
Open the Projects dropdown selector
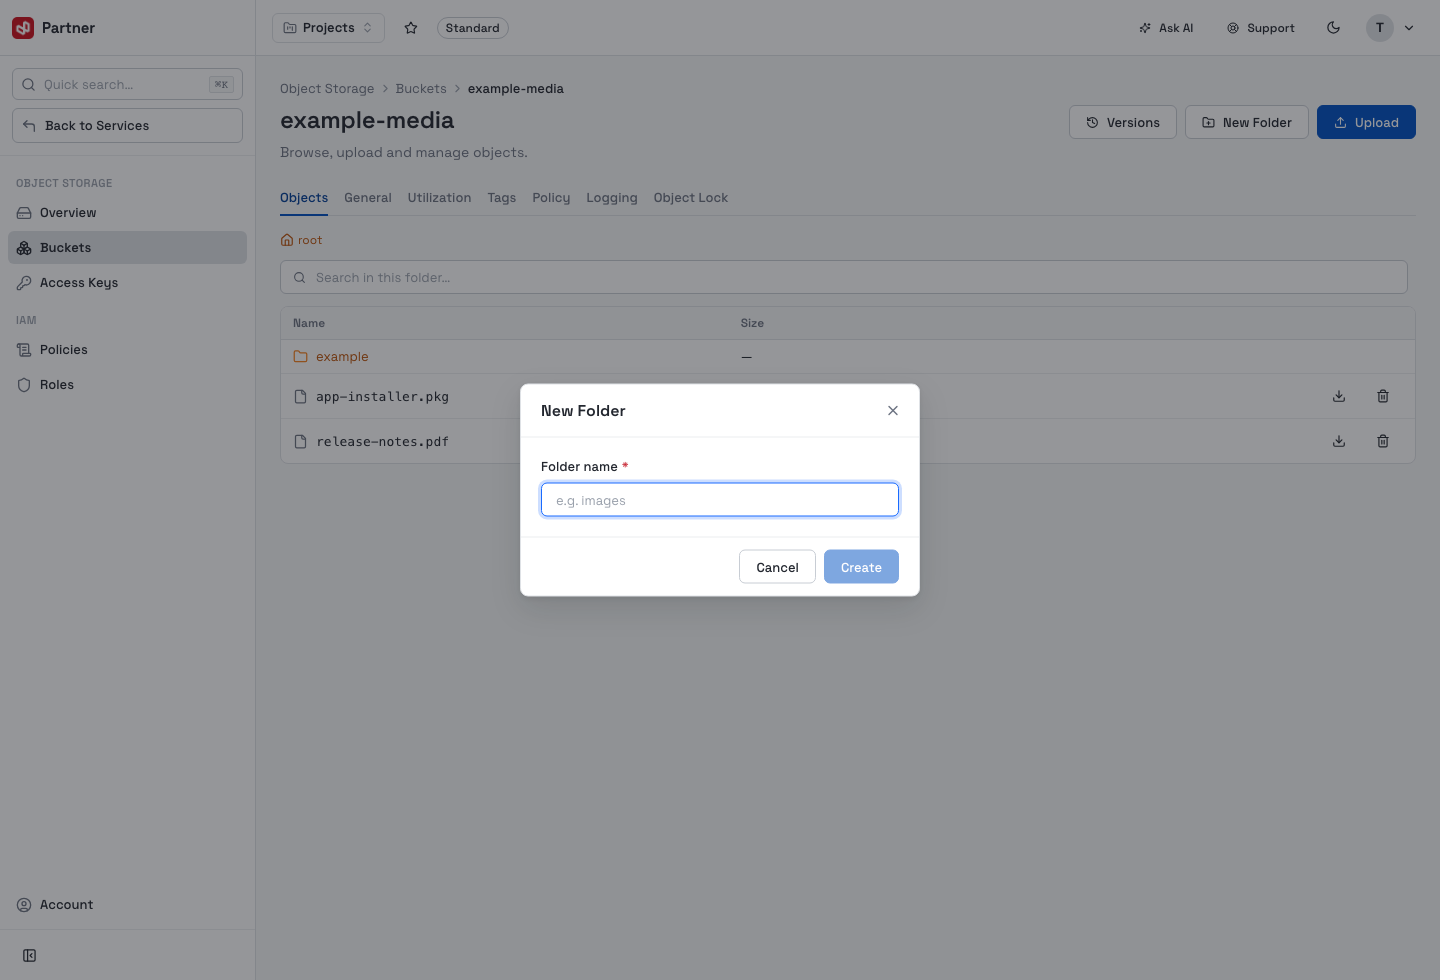(x=328, y=28)
